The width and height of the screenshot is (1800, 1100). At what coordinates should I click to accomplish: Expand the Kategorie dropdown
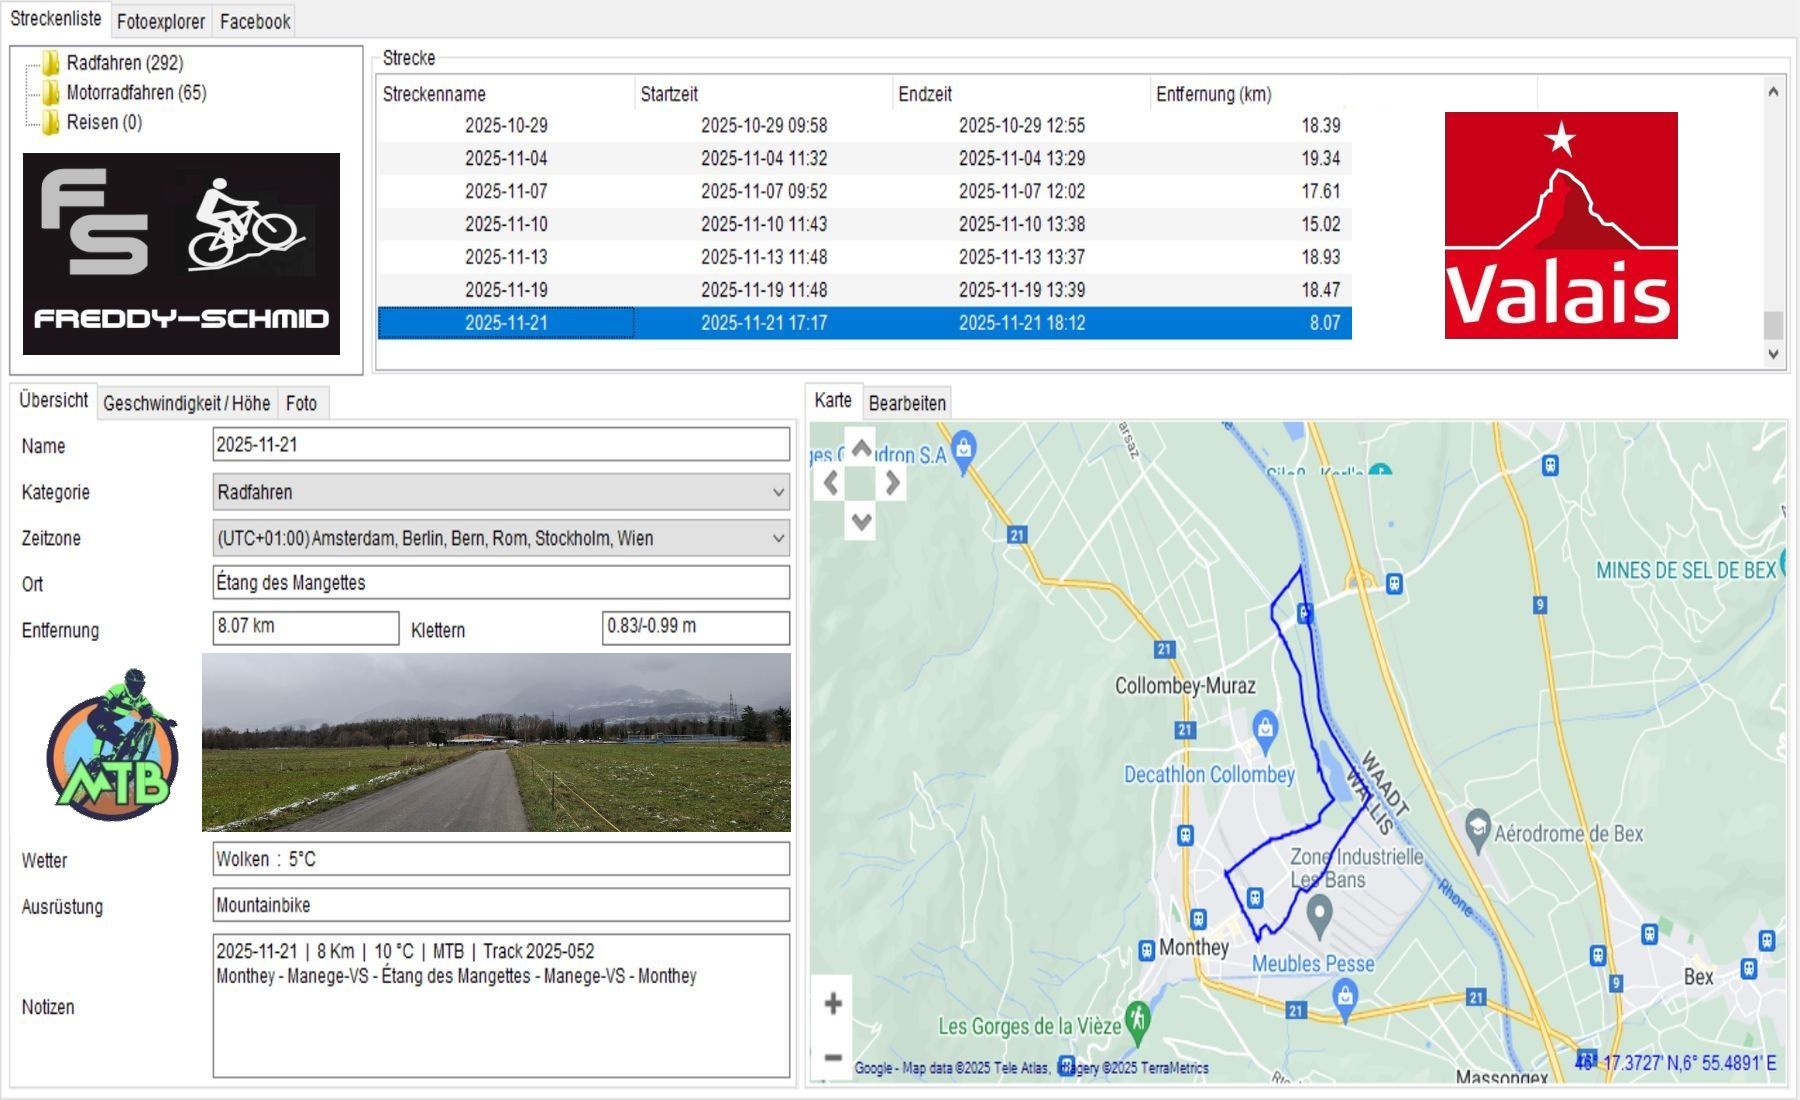[x=778, y=492]
